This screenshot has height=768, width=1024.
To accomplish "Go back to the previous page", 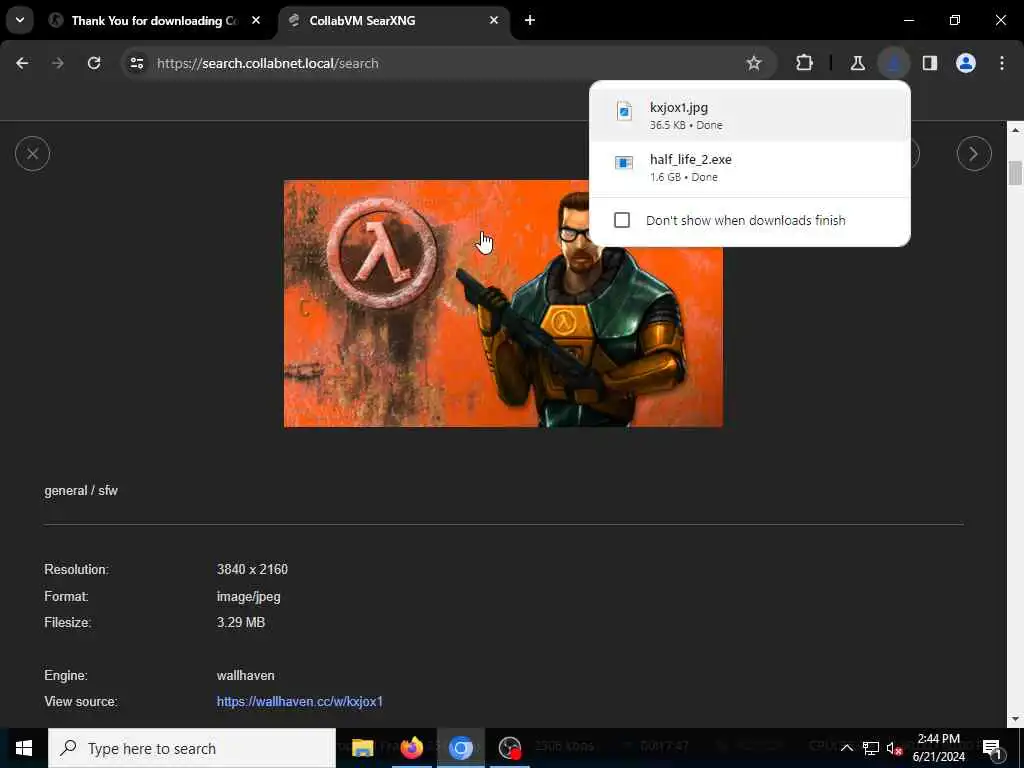I will 22,63.
